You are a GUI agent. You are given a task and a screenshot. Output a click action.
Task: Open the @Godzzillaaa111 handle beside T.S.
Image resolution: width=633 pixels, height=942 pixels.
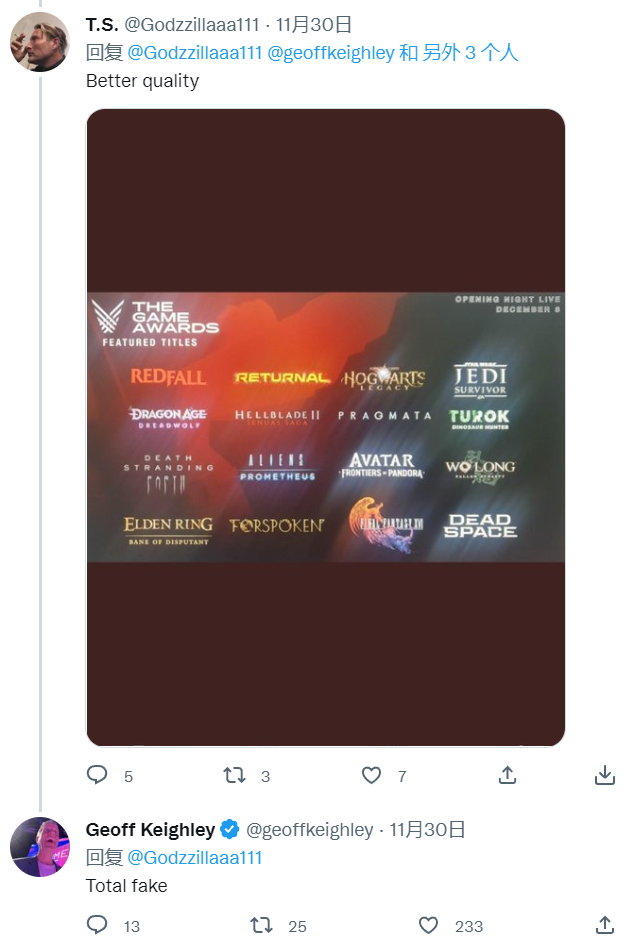pos(192,25)
